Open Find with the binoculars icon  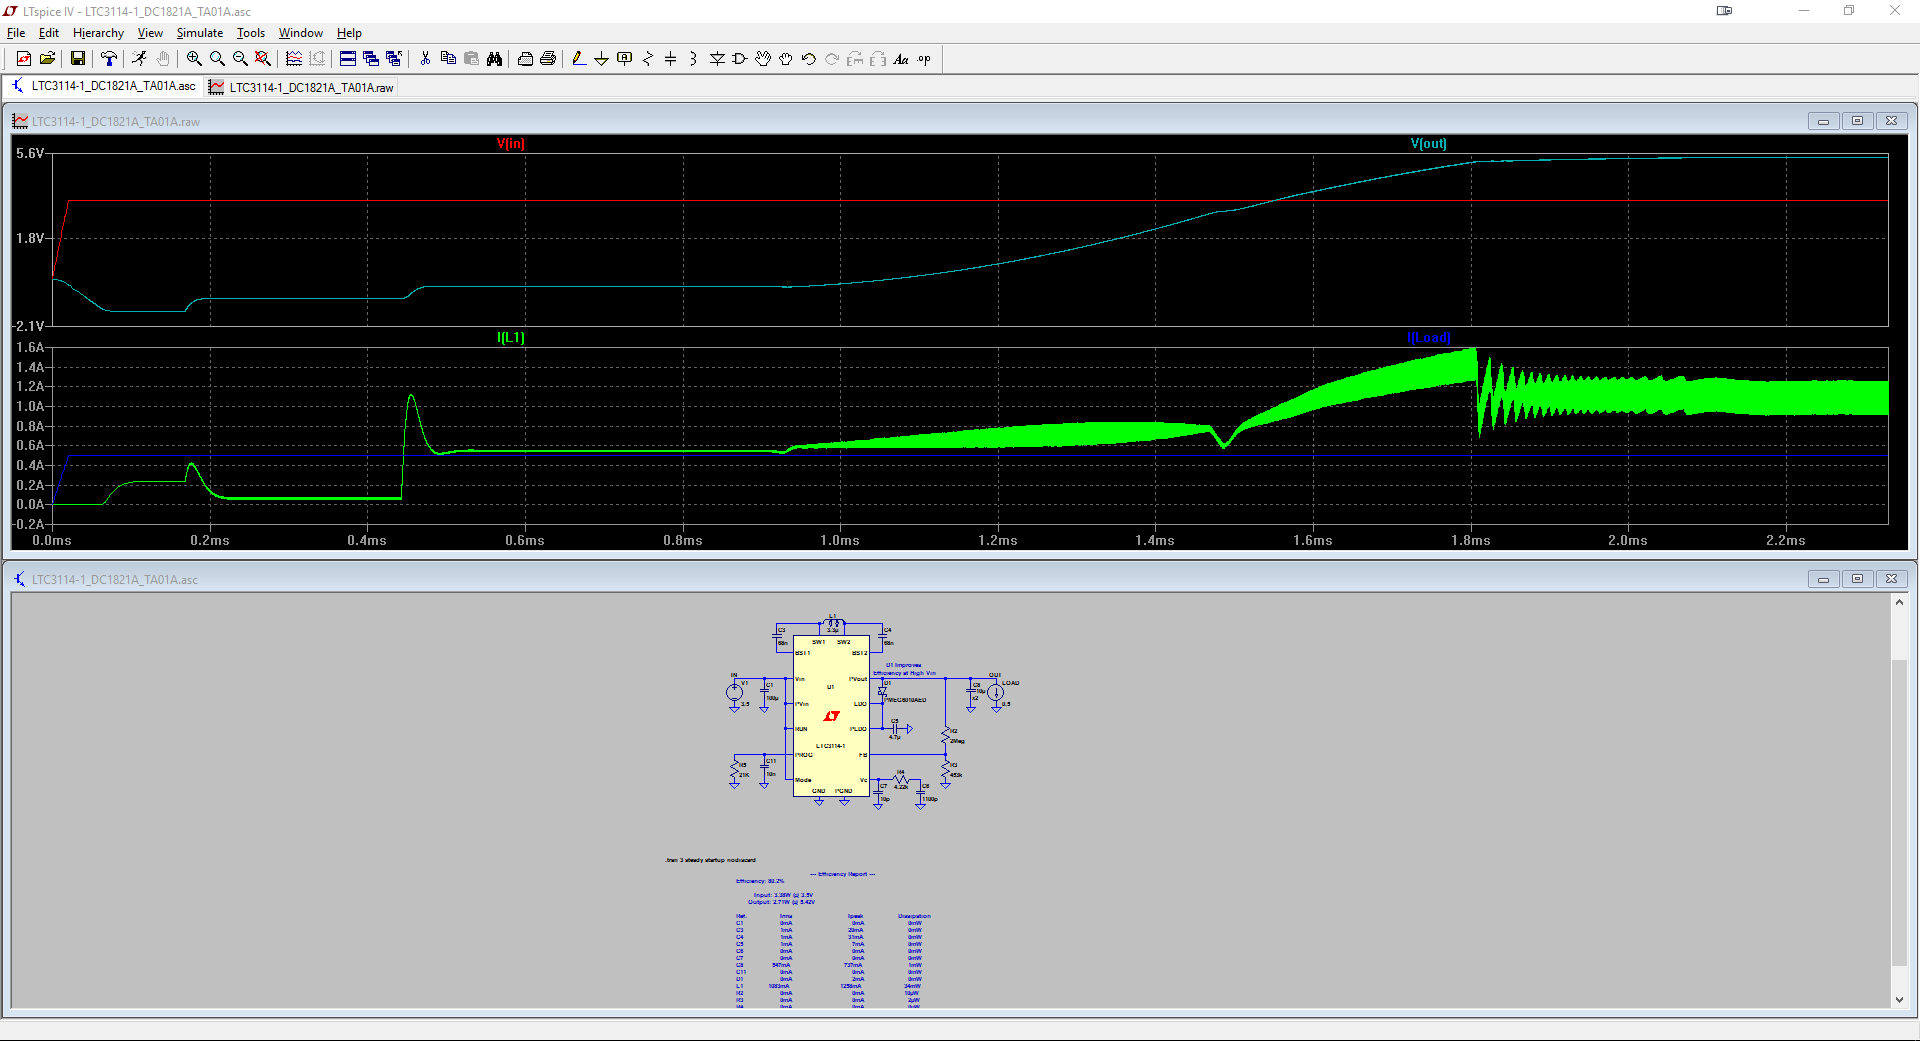click(x=494, y=59)
